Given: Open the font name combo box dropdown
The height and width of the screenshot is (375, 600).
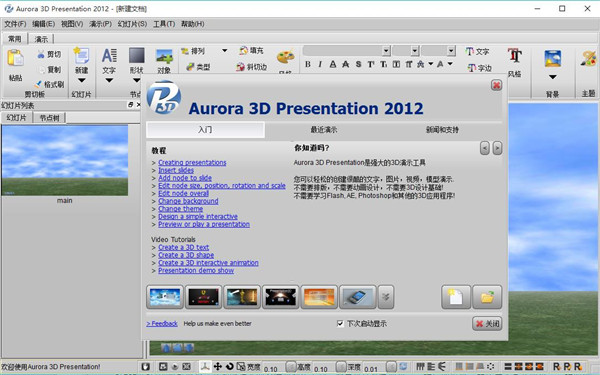Looking at the screenshot, I should [386, 51].
